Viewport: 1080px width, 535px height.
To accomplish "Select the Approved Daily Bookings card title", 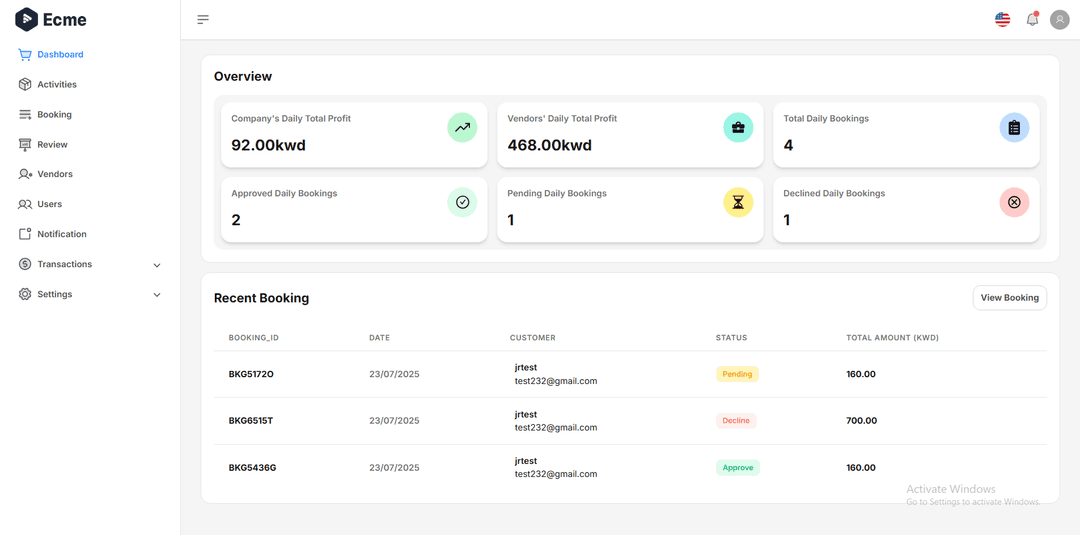I will point(284,193).
